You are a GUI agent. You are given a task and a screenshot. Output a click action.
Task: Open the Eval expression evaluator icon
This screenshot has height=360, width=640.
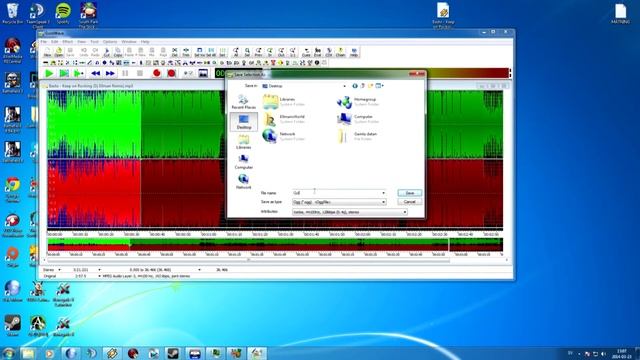[318, 52]
